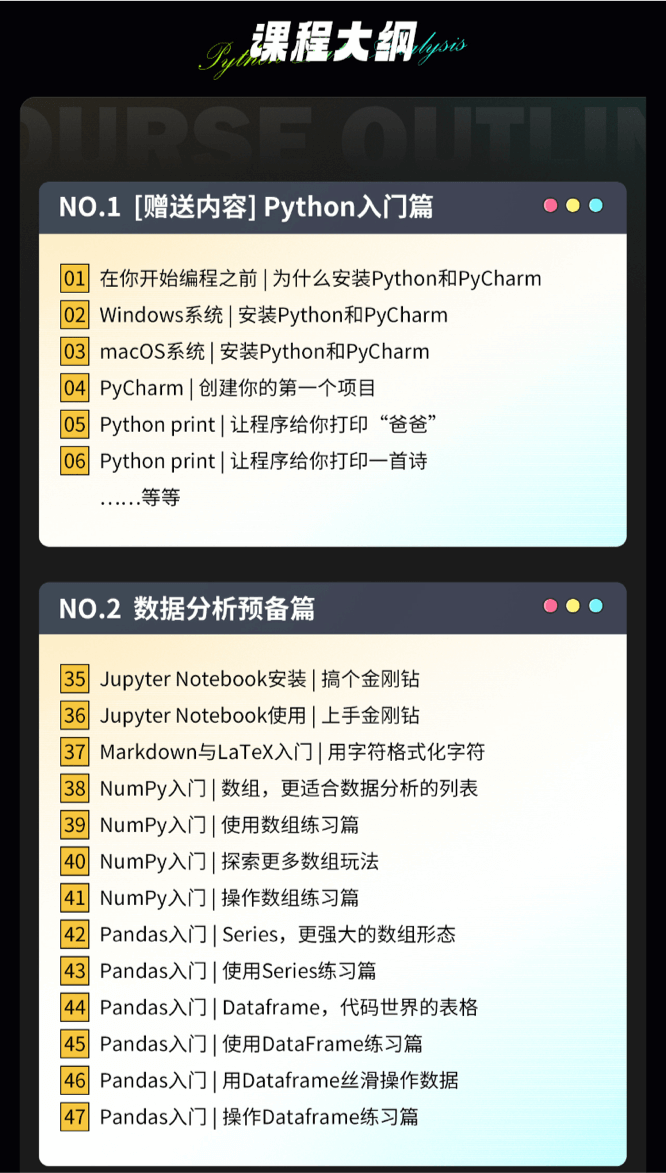The image size is (666, 1173).
Task: Select lesson NumPy入门 操作数组练习篇
Action: [x=229, y=898]
